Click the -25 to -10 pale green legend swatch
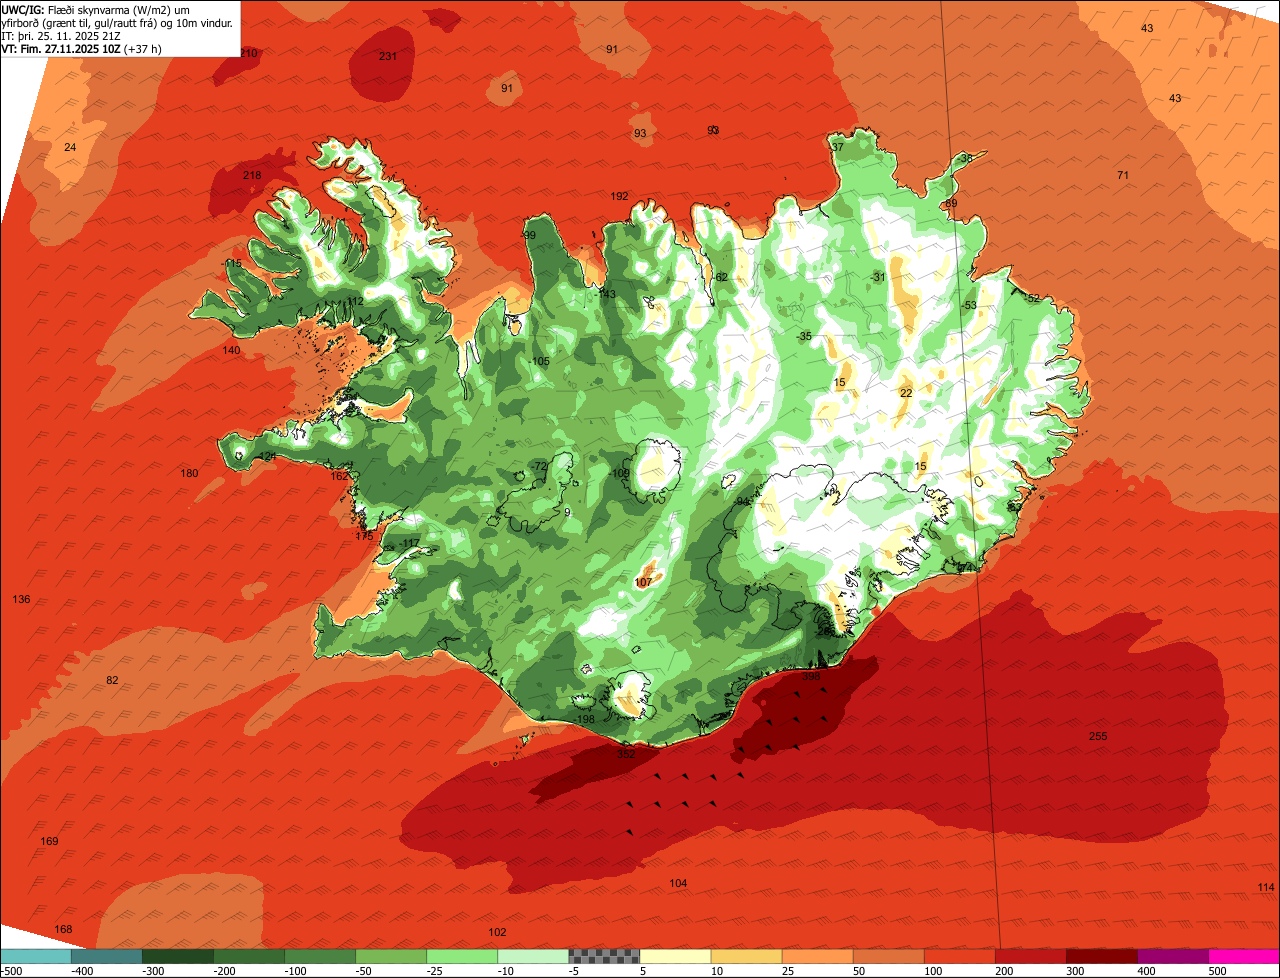The image size is (1280, 978). pos(461,956)
